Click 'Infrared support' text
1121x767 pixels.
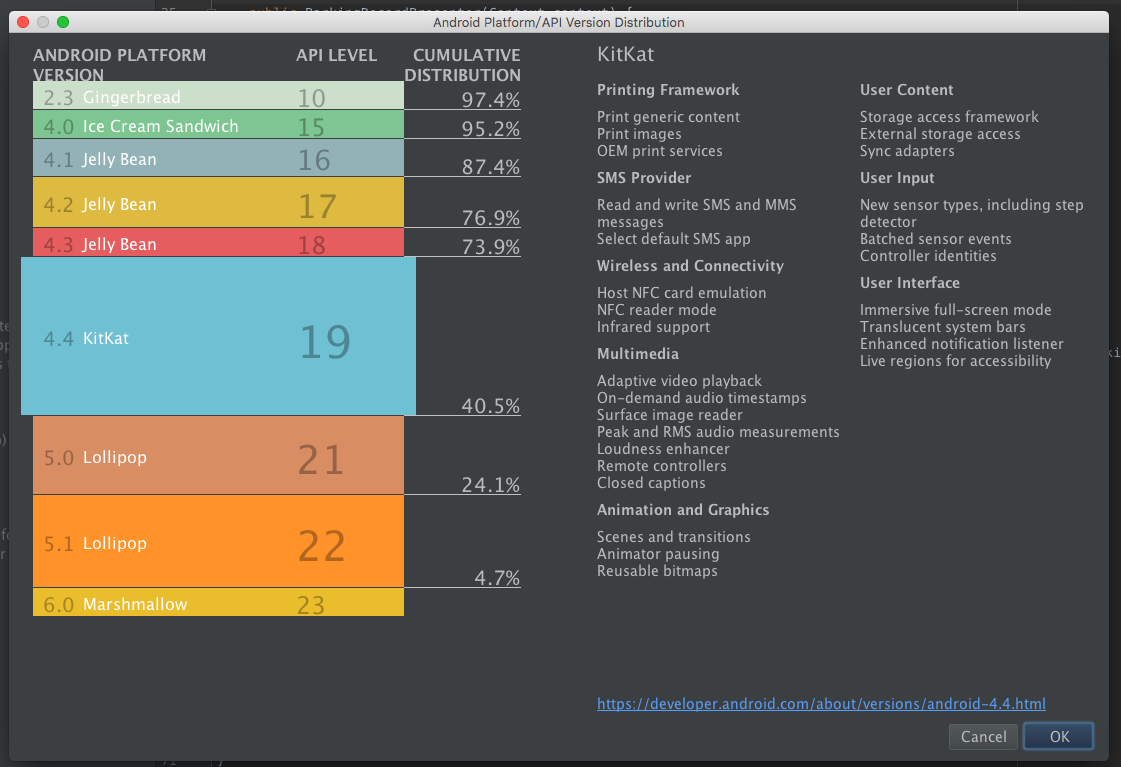653,327
